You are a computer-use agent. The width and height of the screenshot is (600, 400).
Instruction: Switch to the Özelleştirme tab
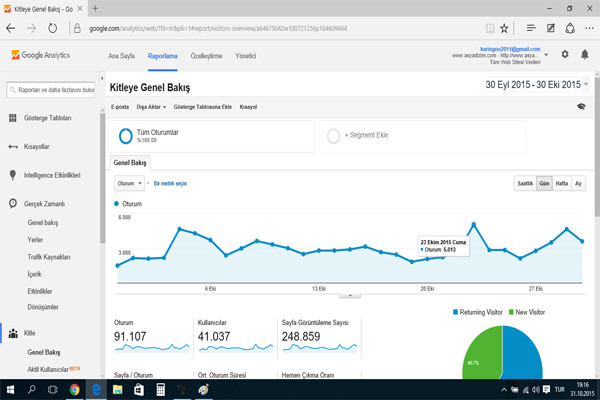pyautogui.click(x=206, y=56)
